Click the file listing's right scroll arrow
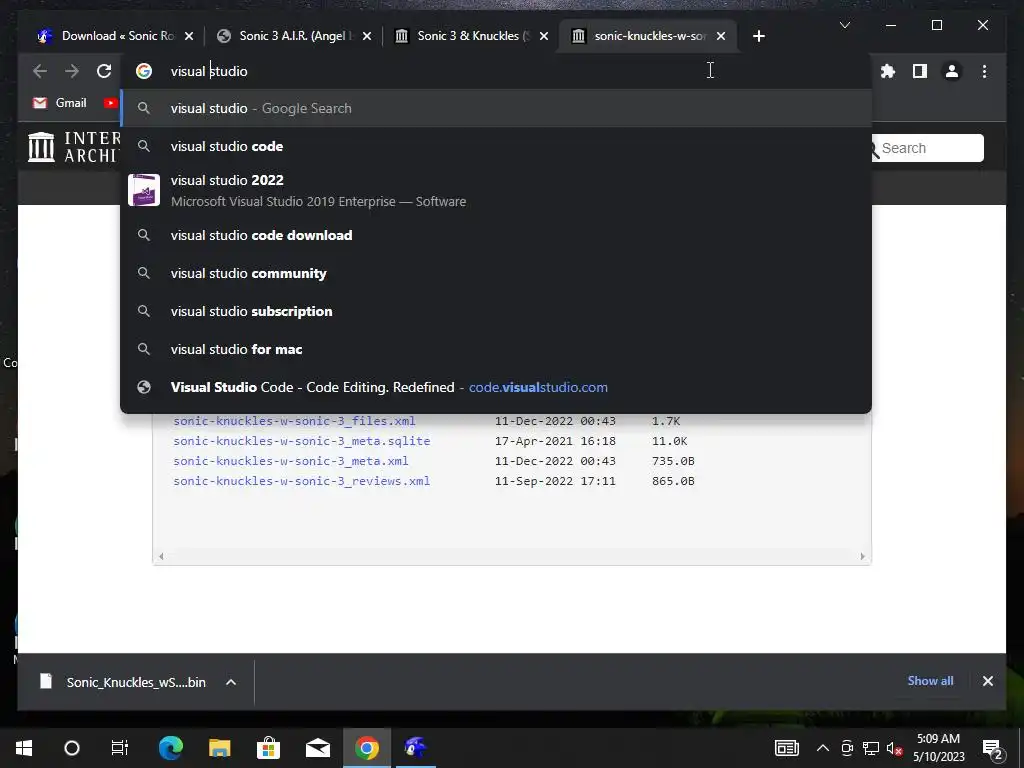 (863, 556)
